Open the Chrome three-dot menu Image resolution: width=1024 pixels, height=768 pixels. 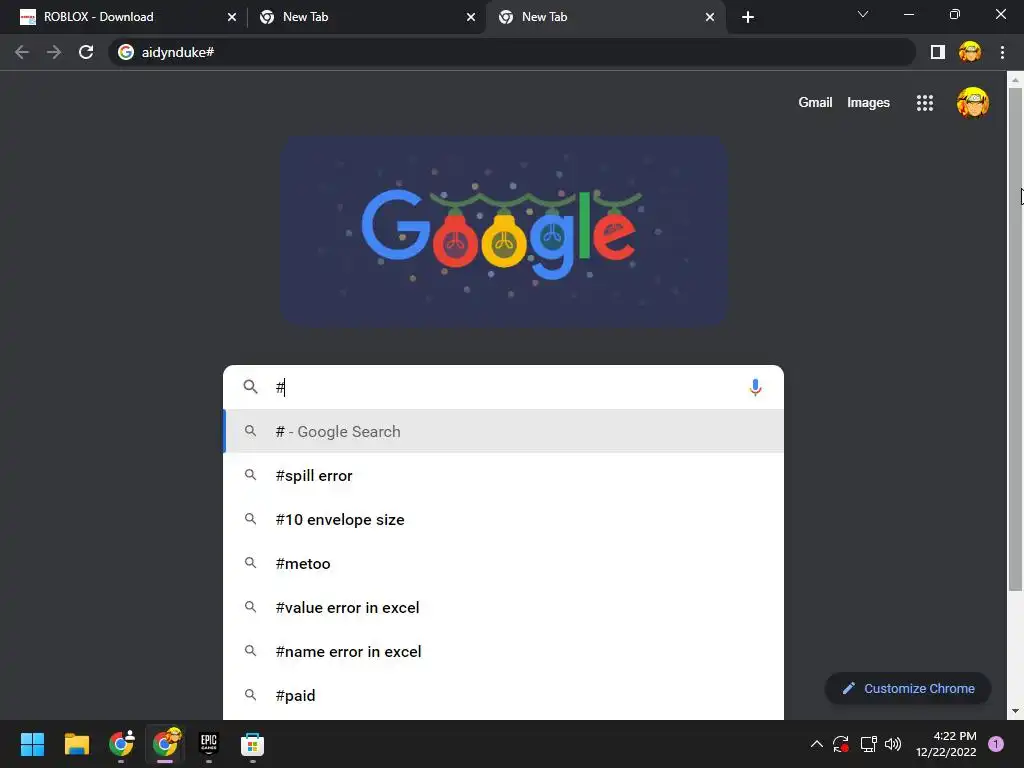click(1002, 52)
